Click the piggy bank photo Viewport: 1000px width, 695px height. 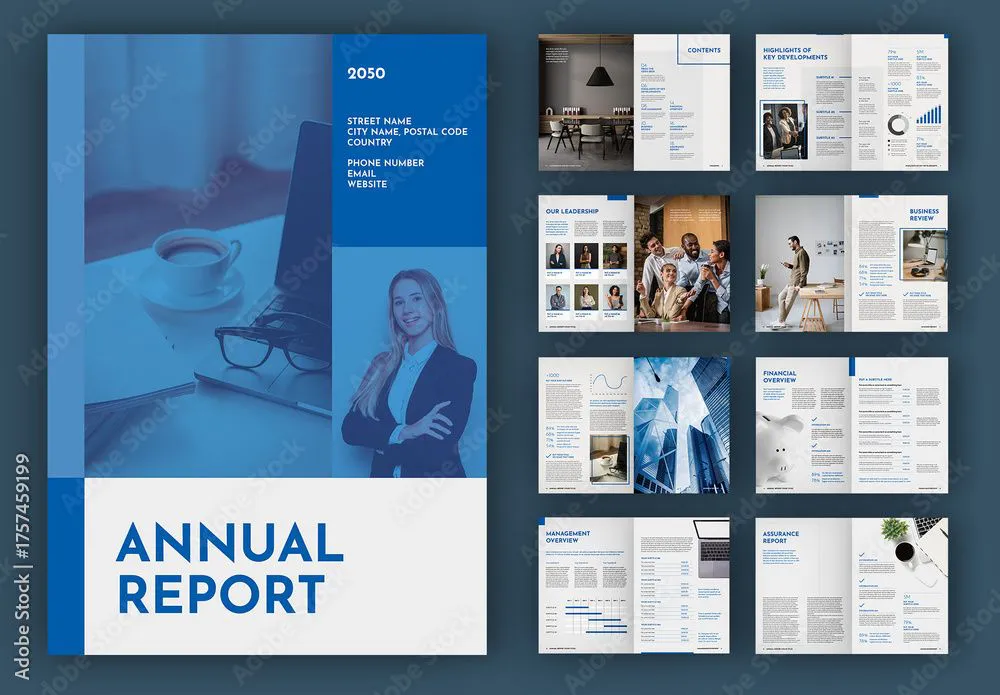[781, 450]
